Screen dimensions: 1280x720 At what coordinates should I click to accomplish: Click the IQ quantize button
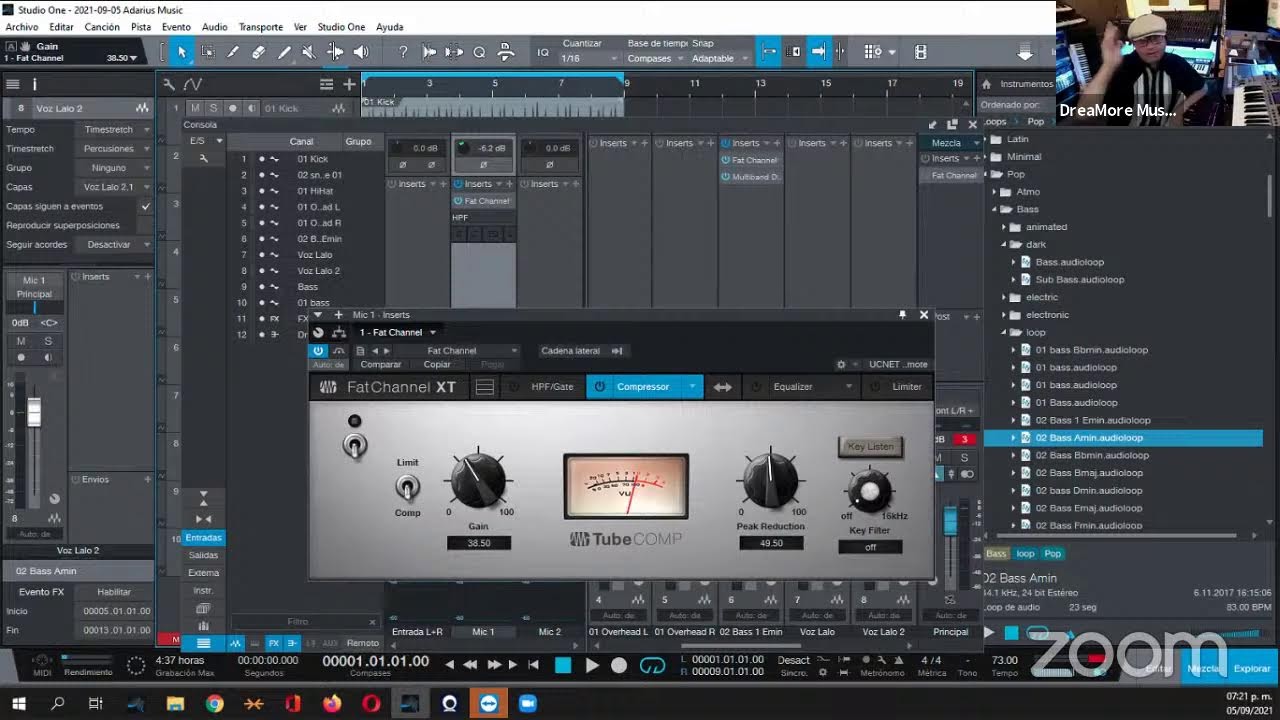pos(543,52)
